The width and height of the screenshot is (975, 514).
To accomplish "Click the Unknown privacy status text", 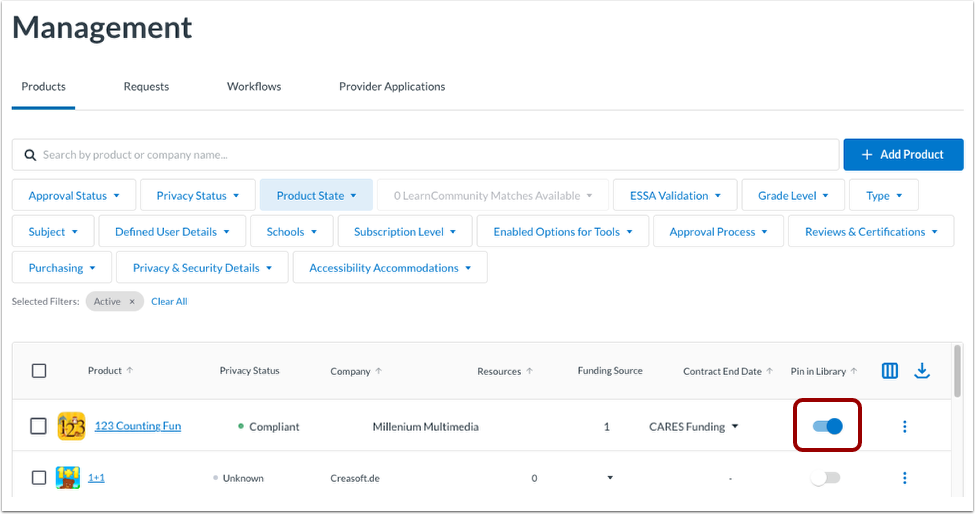I will 243,478.
